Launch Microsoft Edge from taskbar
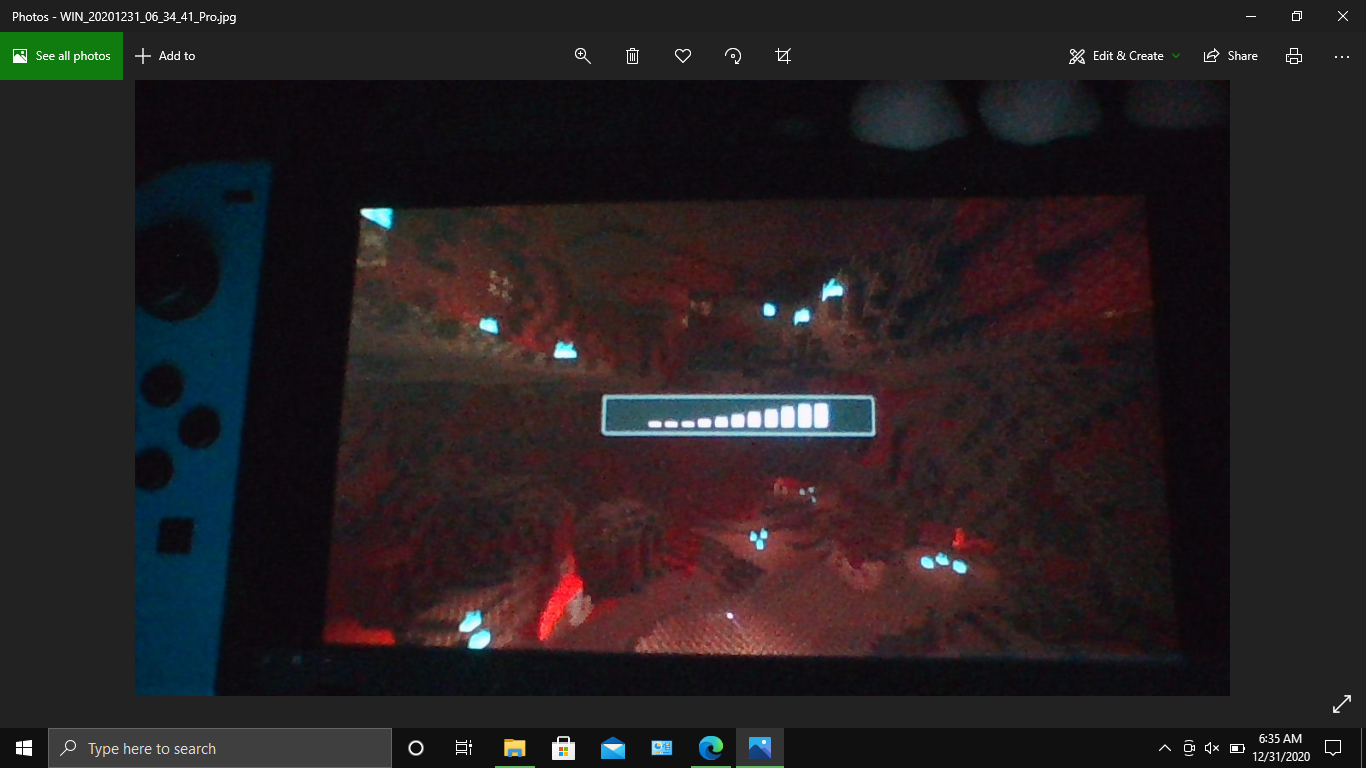1366x768 pixels. pyautogui.click(x=711, y=748)
